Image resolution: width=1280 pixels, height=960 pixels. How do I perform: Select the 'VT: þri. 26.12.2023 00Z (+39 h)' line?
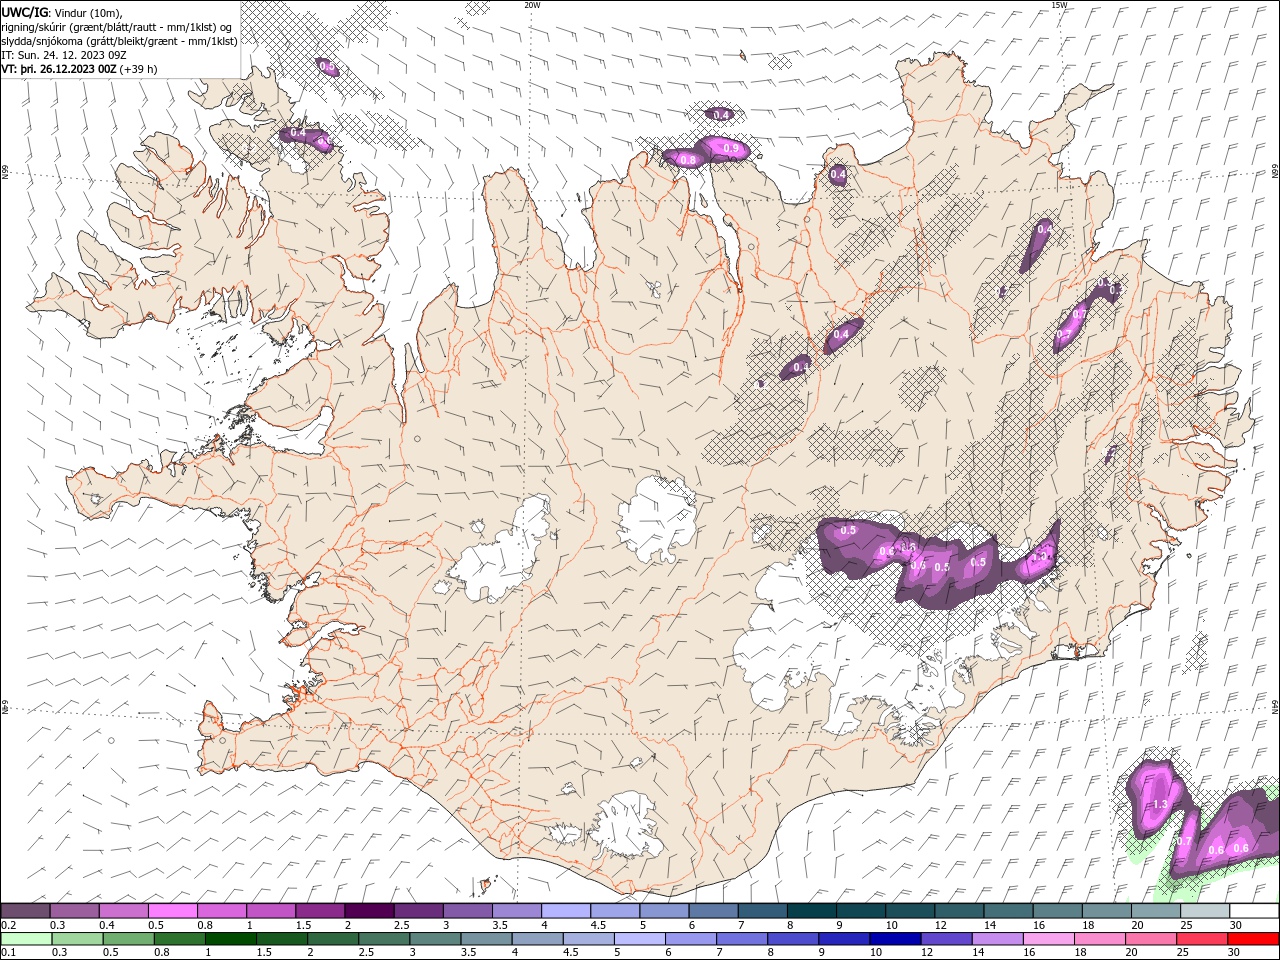coord(79,69)
